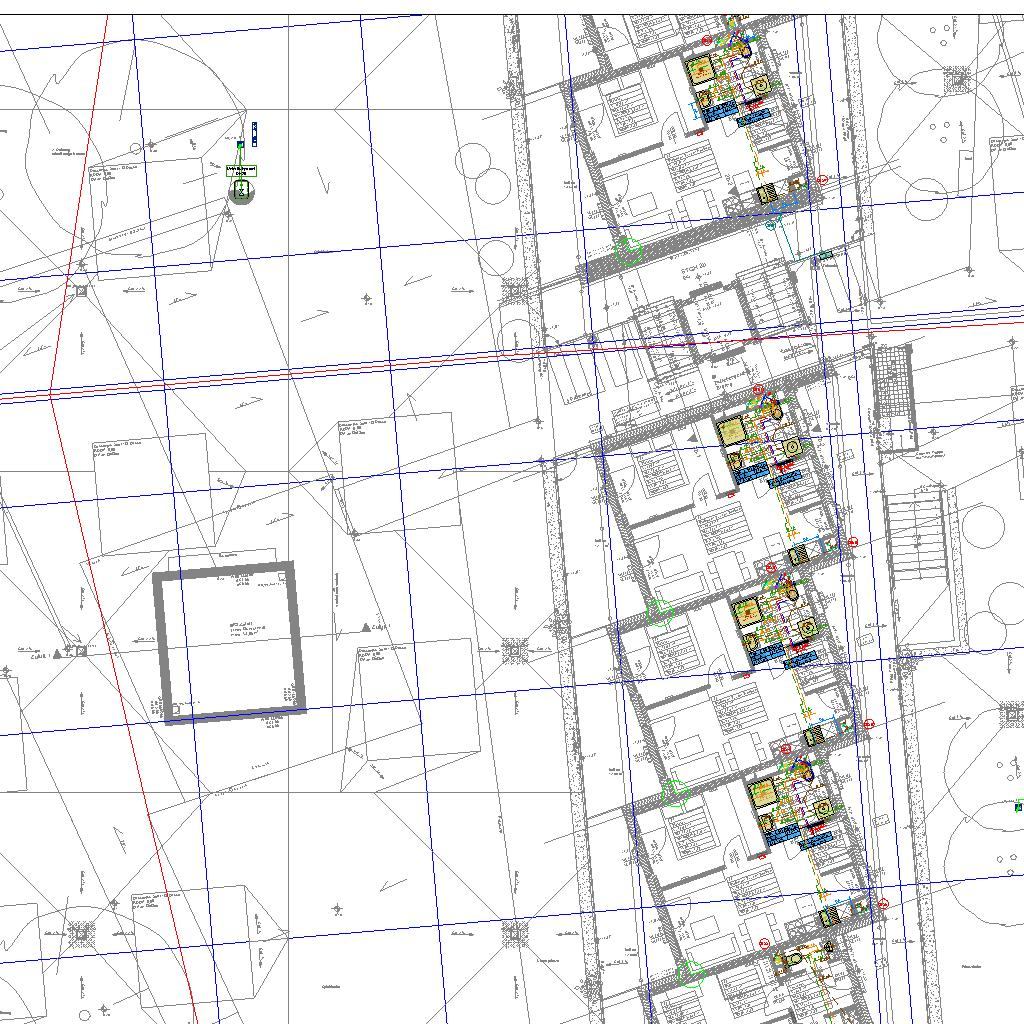Click the small teal rectangle outside the building wall
The height and width of the screenshot is (1024, 1024).
click(x=826, y=257)
